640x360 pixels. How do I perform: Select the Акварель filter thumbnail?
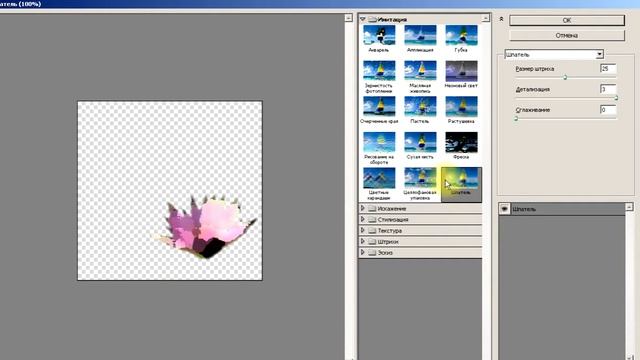coord(379,36)
